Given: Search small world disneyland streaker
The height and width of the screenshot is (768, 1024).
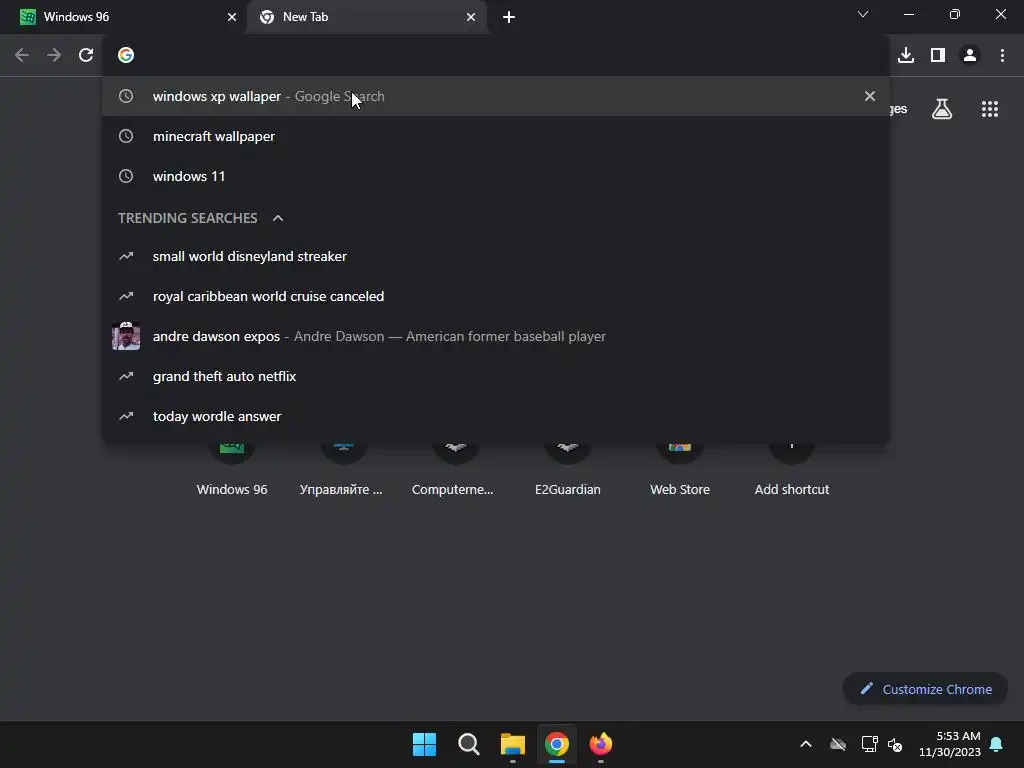Looking at the screenshot, I should click(496, 257).
